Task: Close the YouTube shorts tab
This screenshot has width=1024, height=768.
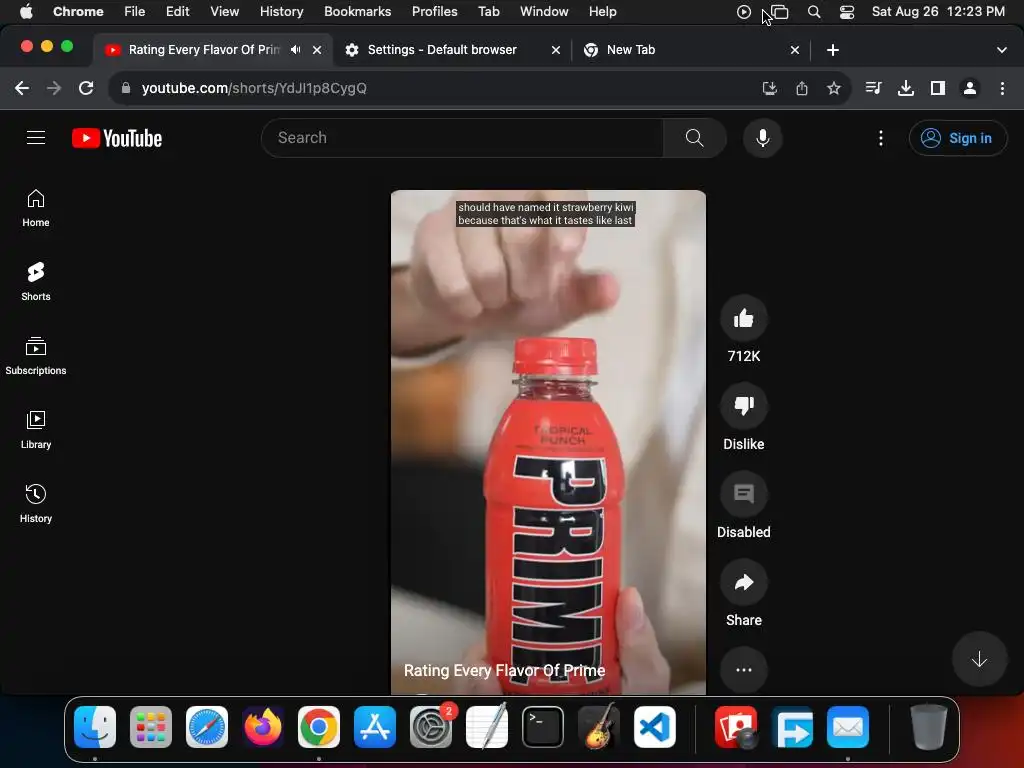Action: click(x=317, y=50)
